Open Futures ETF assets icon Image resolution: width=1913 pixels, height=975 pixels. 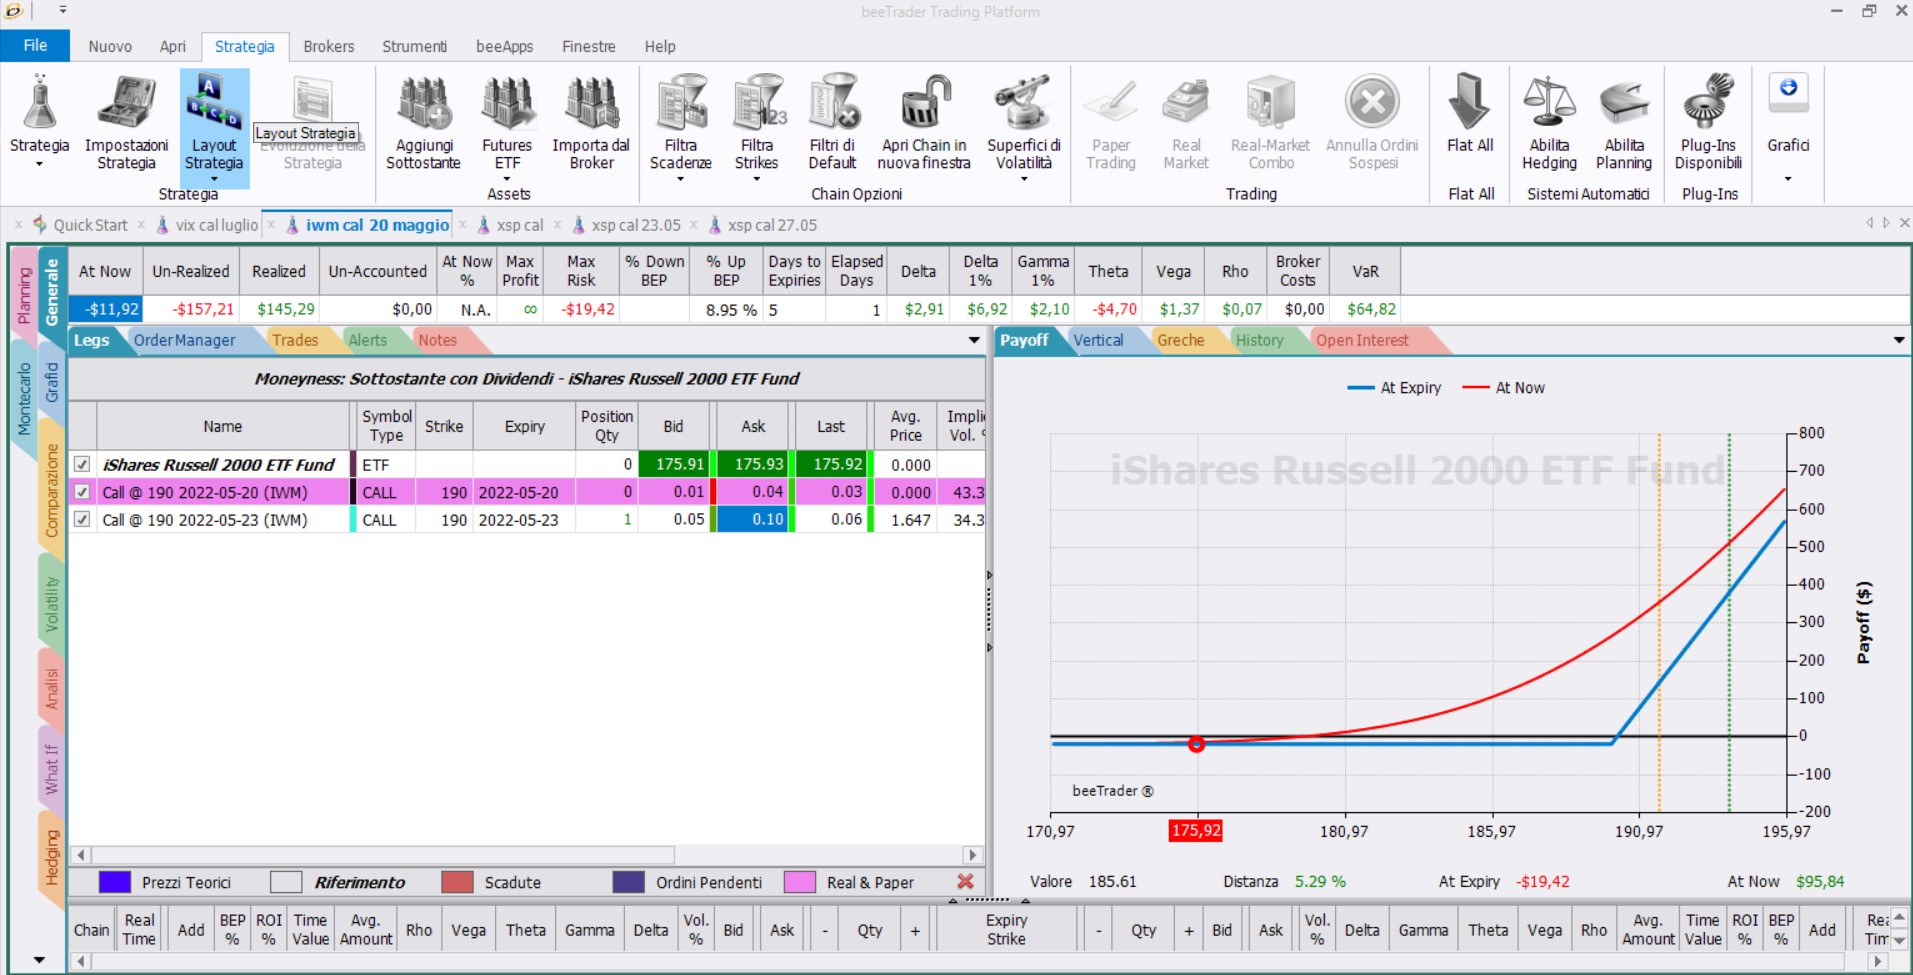[508, 103]
